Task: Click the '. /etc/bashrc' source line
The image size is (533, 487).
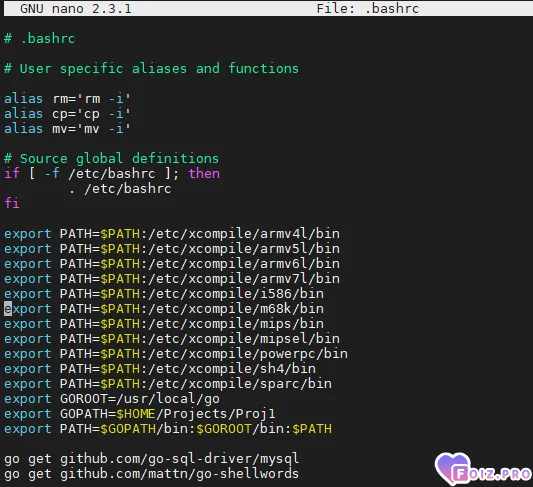Action: click(120, 189)
